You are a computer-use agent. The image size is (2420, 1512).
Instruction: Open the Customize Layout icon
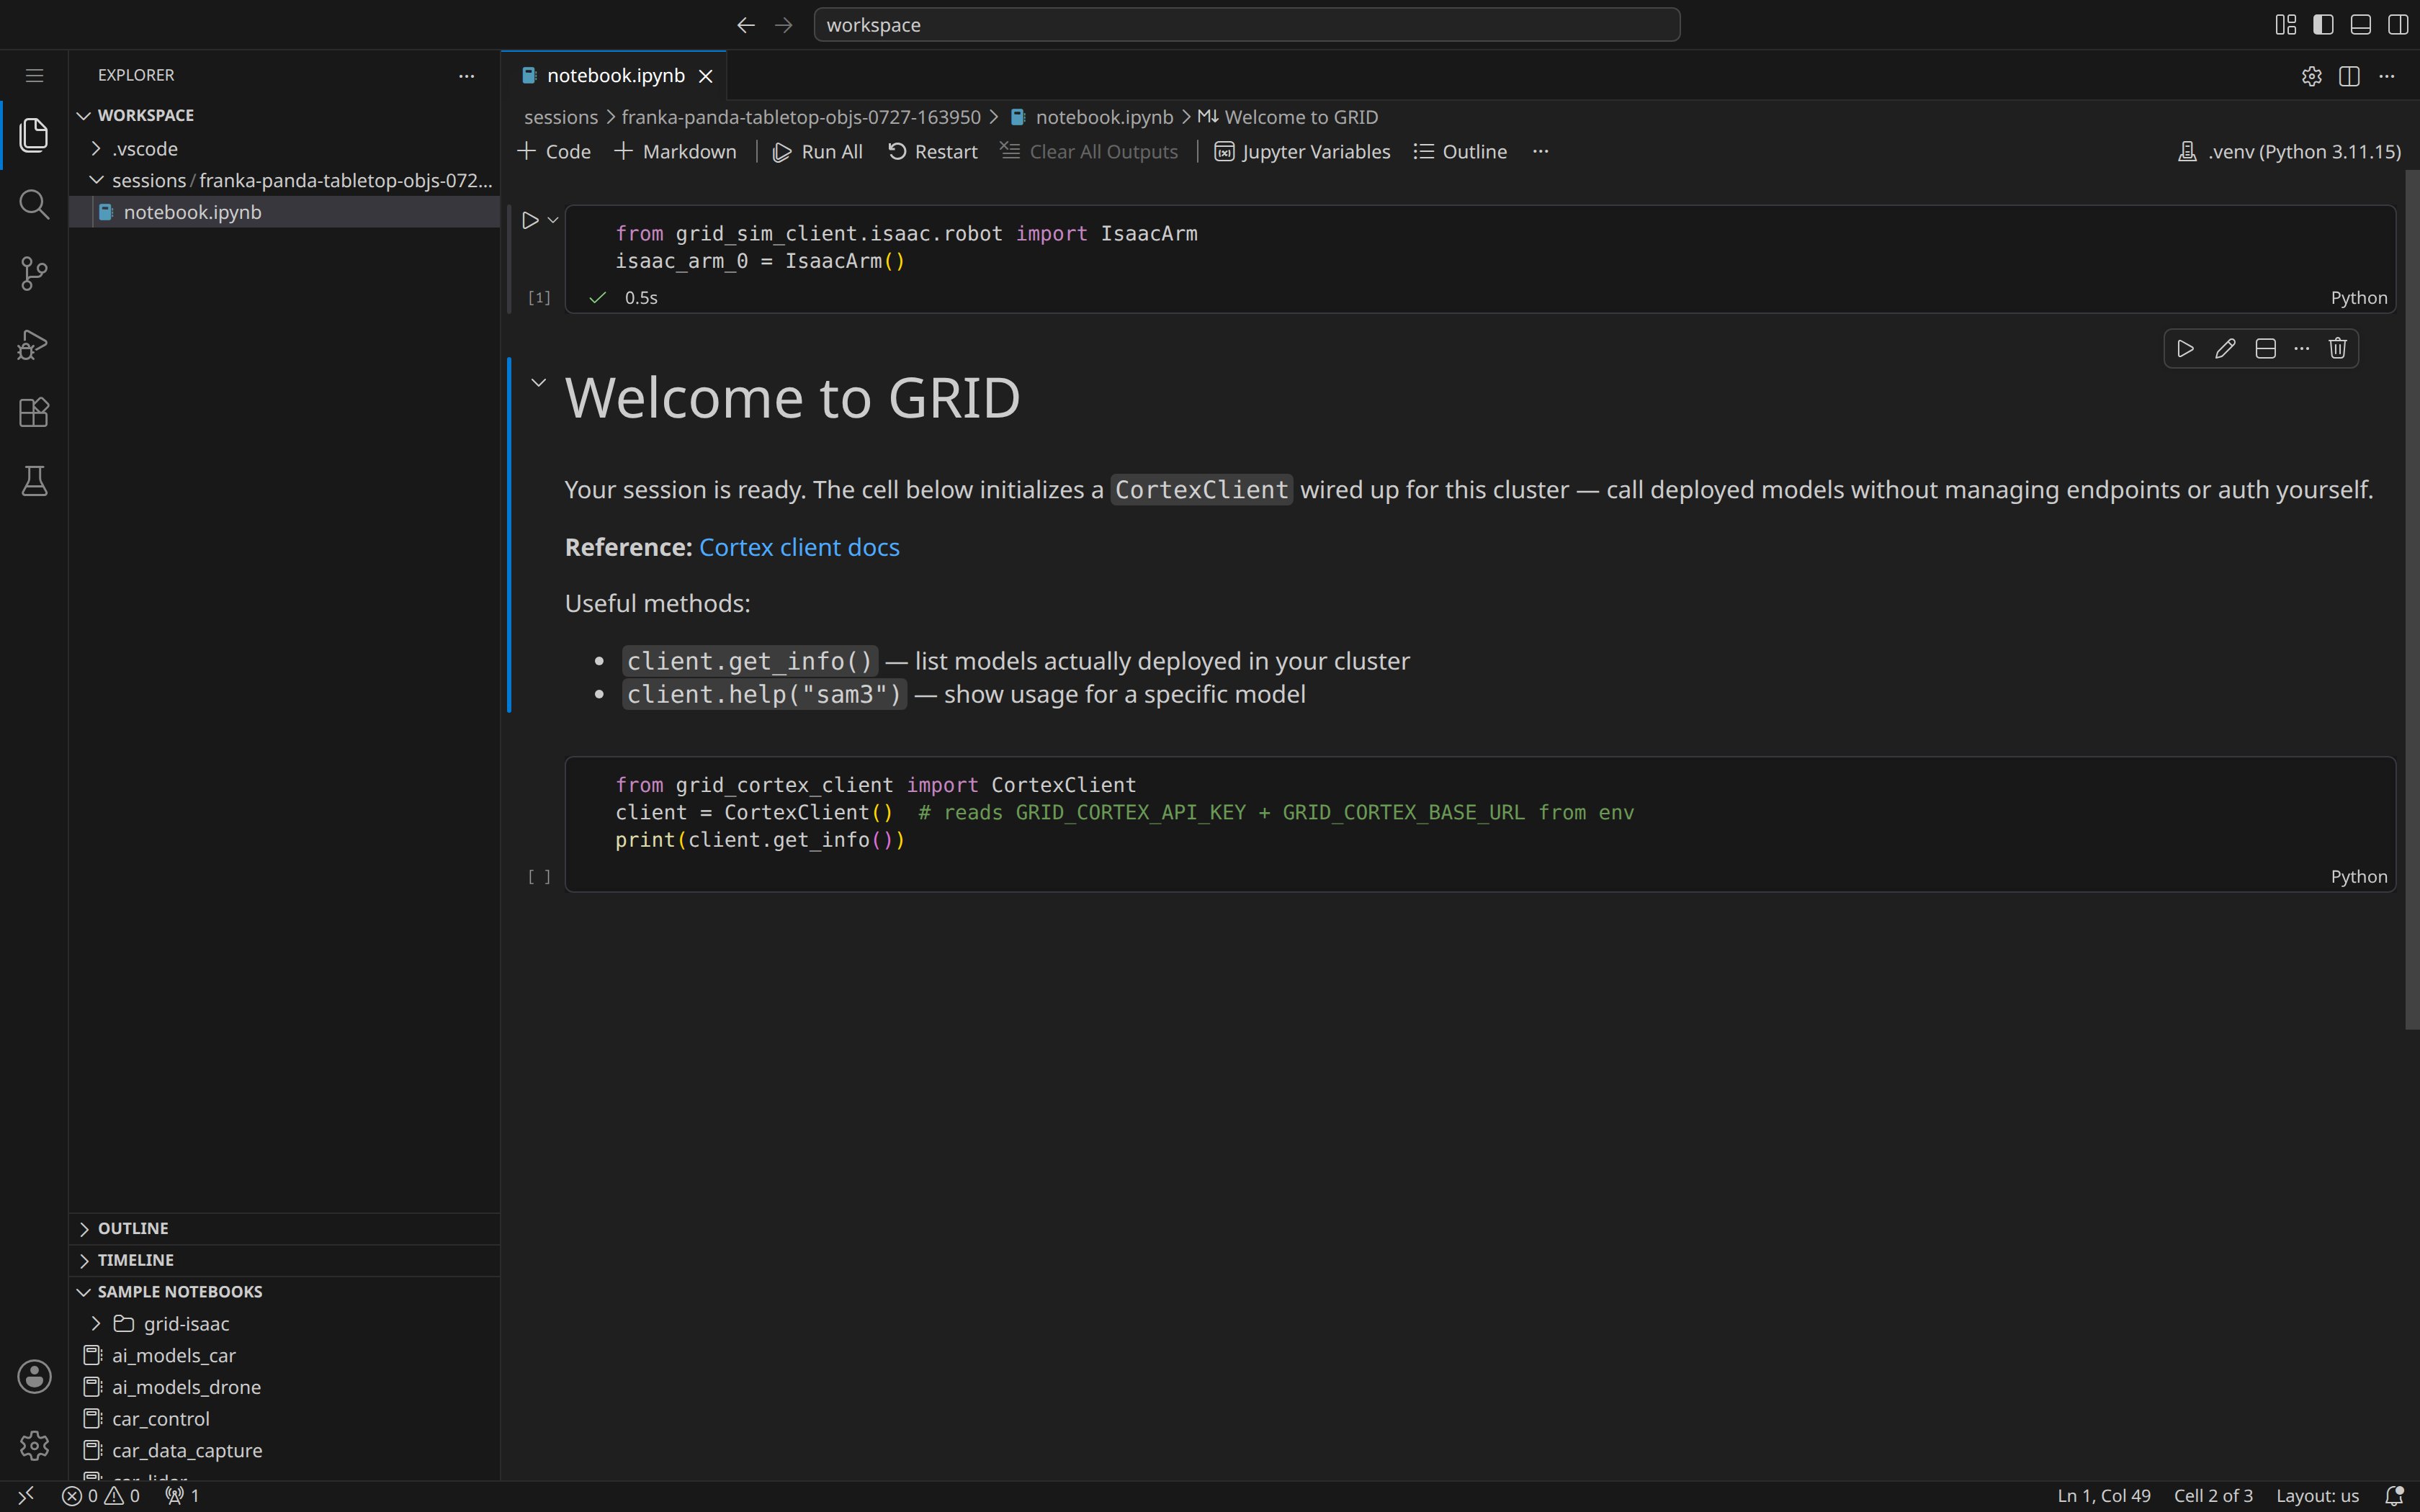tap(2285, 25)
